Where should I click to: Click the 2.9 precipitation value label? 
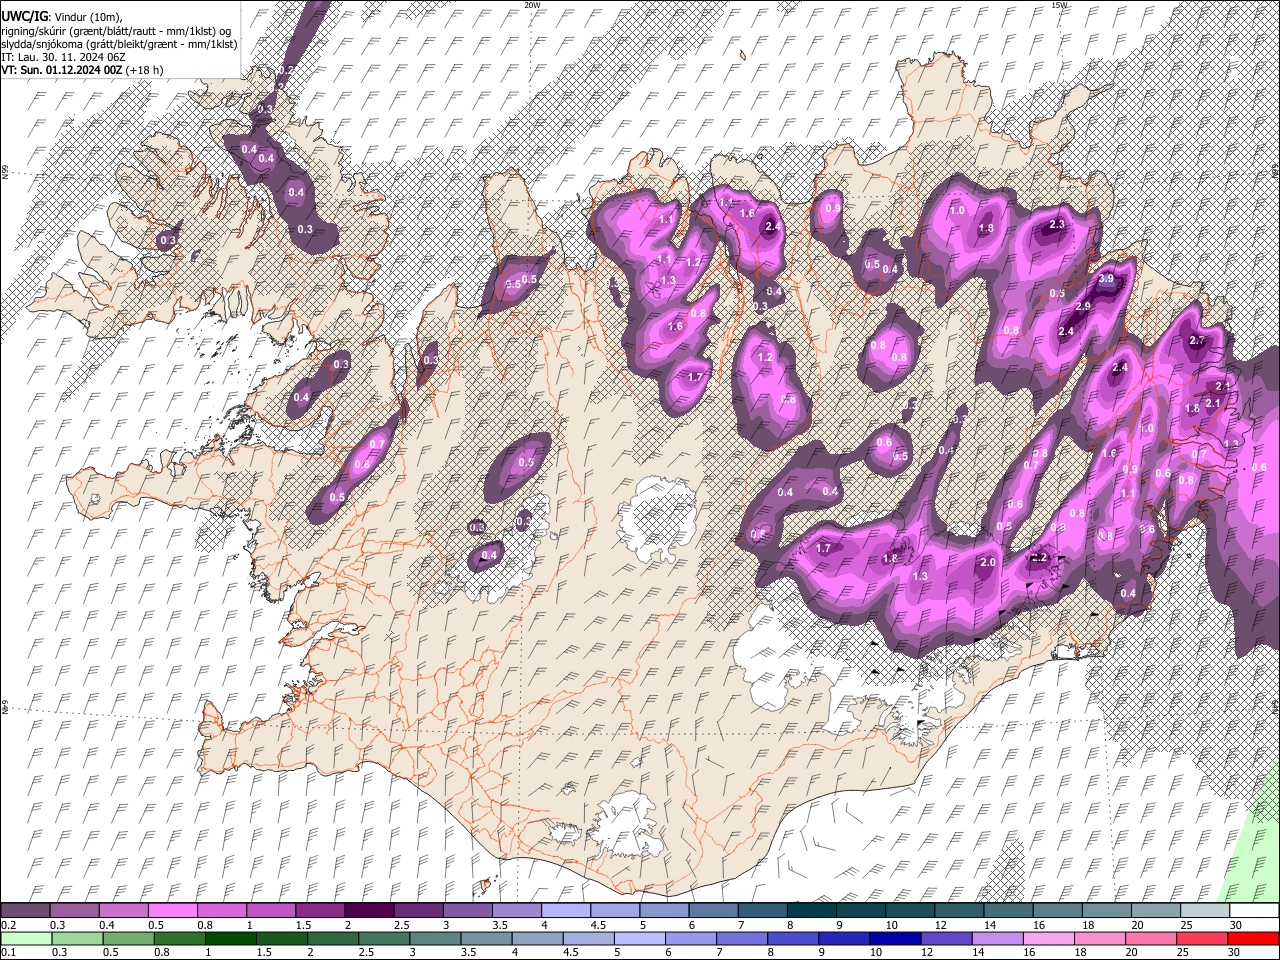click(1083, 306)
